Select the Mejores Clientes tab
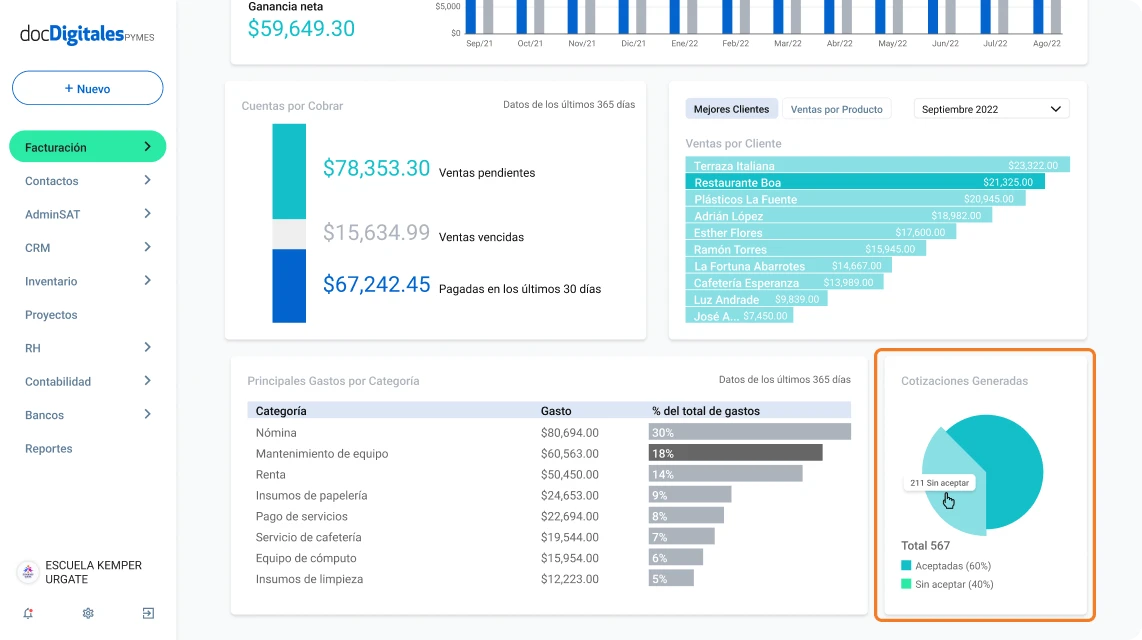 point(731,109)
